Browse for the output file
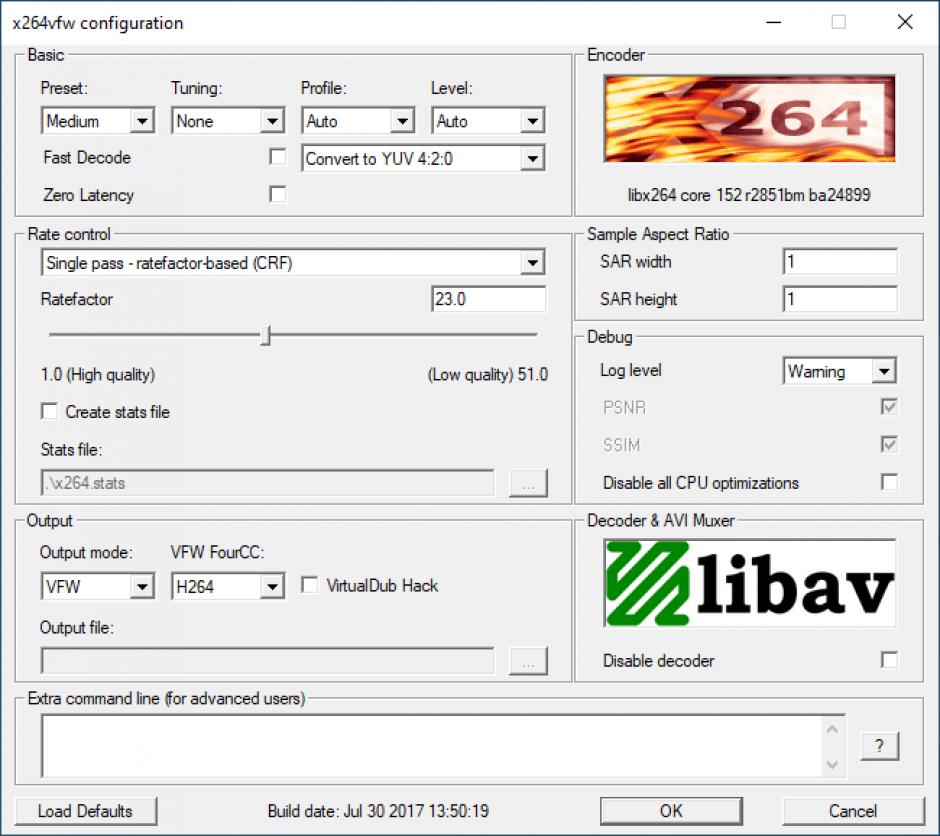Viewport: 940px width, 836px height. pyautogui.click(x=528, y=660)
